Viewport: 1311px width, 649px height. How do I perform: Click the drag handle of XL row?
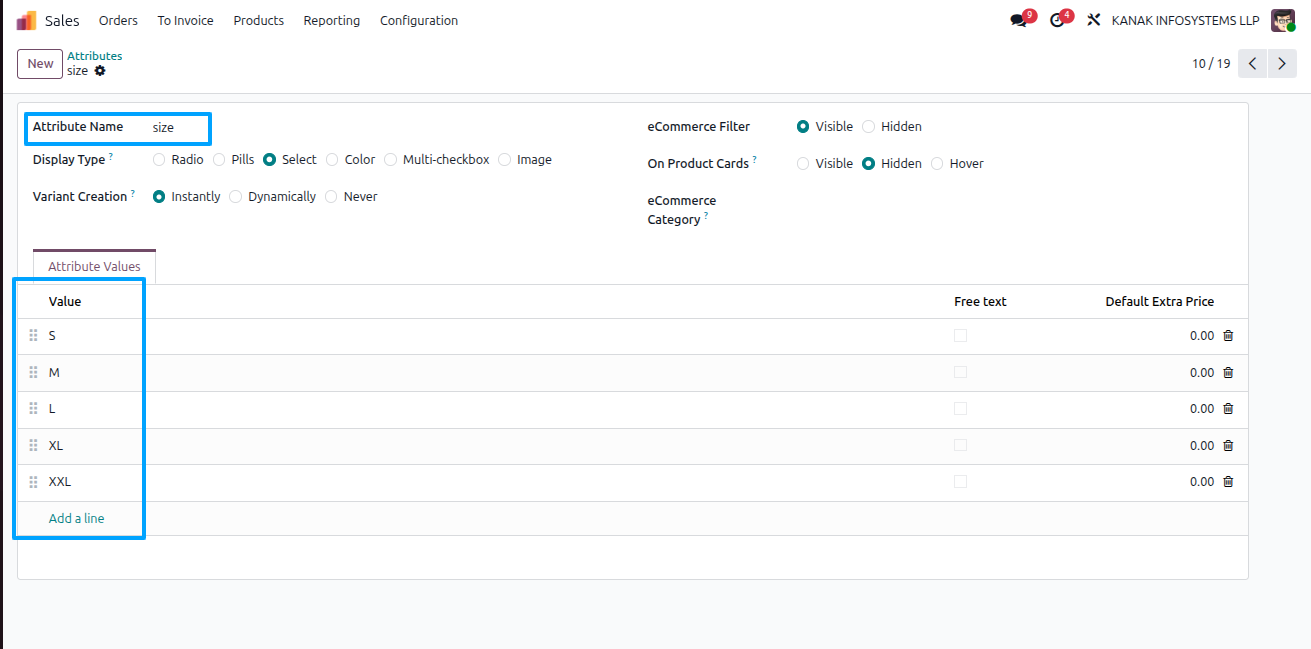click(x=33, y=445)
